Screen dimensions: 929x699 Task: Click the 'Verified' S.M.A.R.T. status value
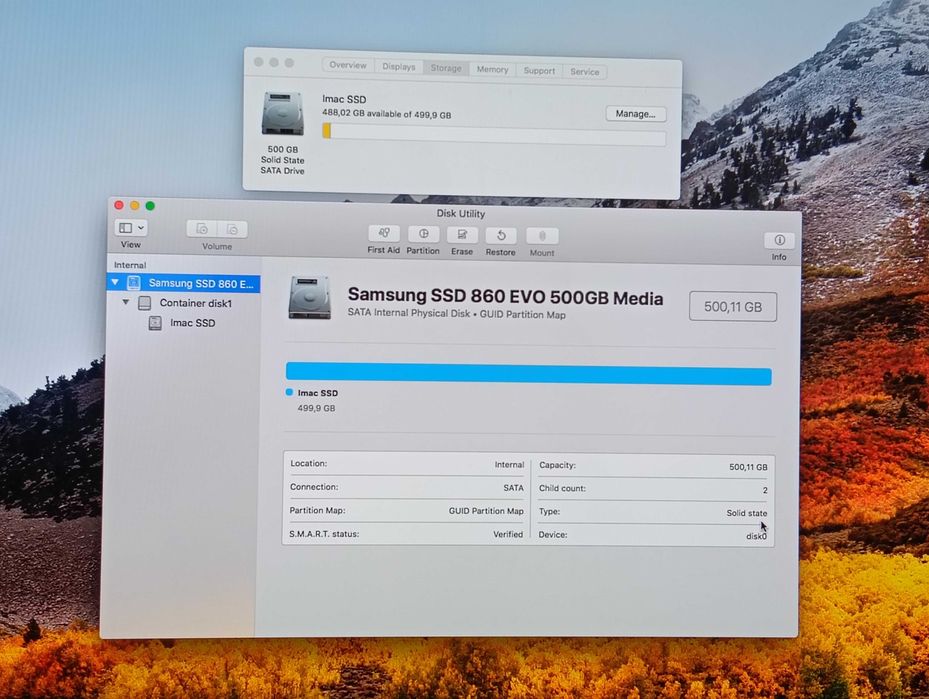(508, 534)
